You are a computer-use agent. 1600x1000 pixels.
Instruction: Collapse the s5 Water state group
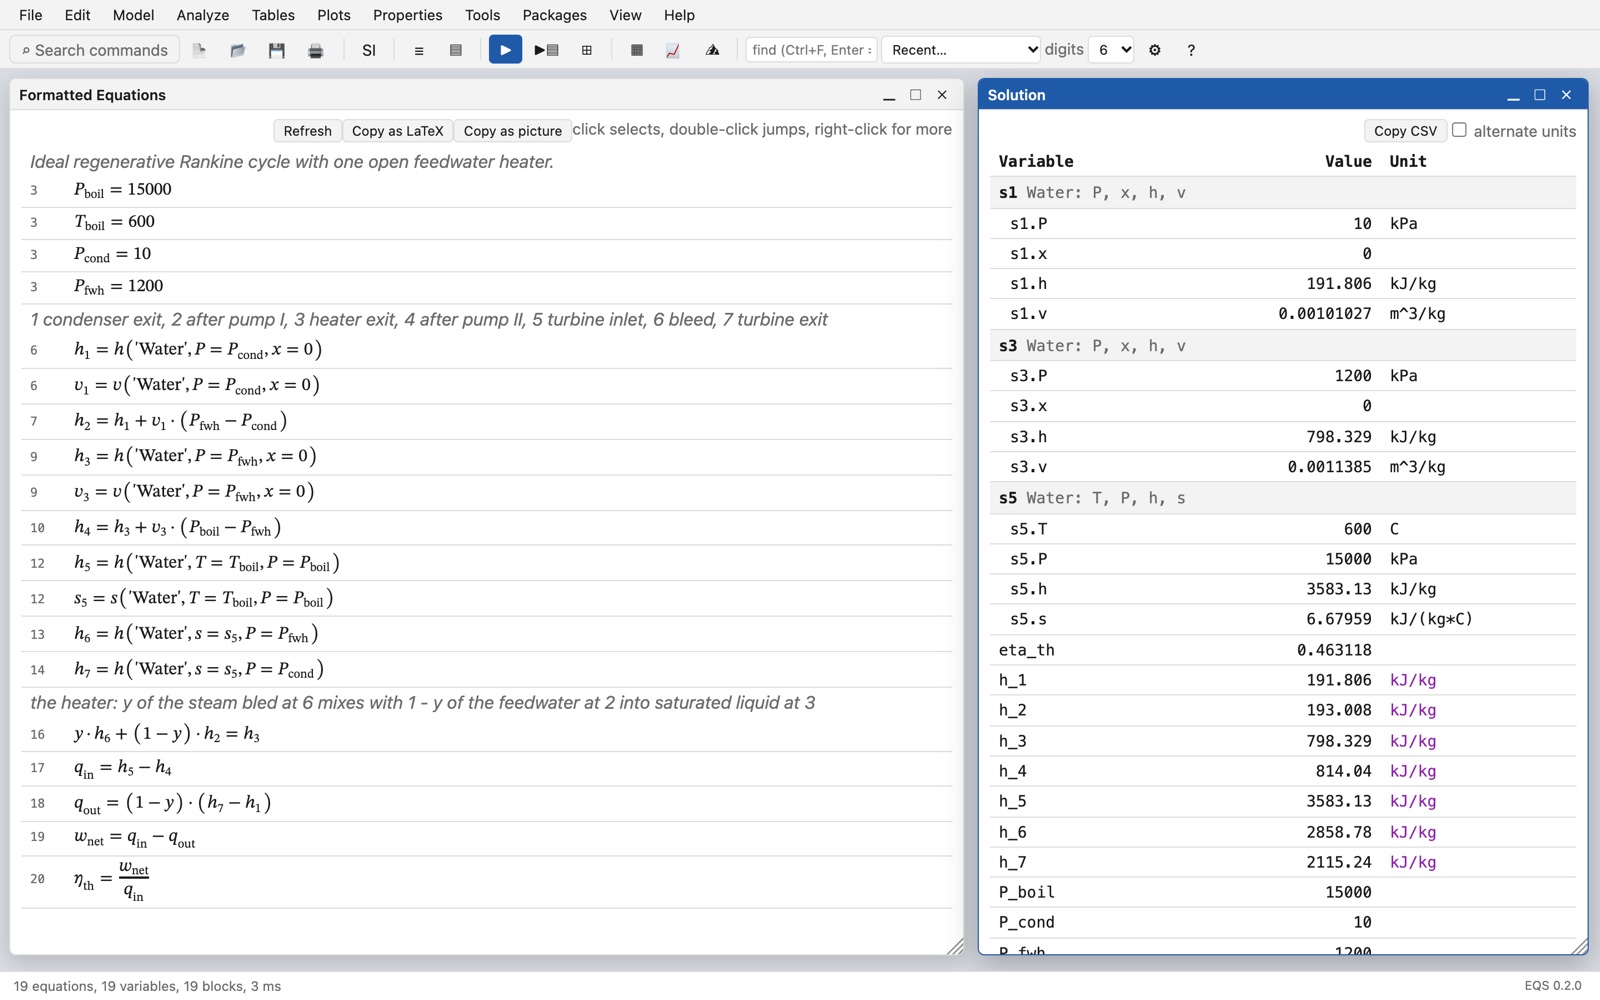click(x=1282, y=498)
